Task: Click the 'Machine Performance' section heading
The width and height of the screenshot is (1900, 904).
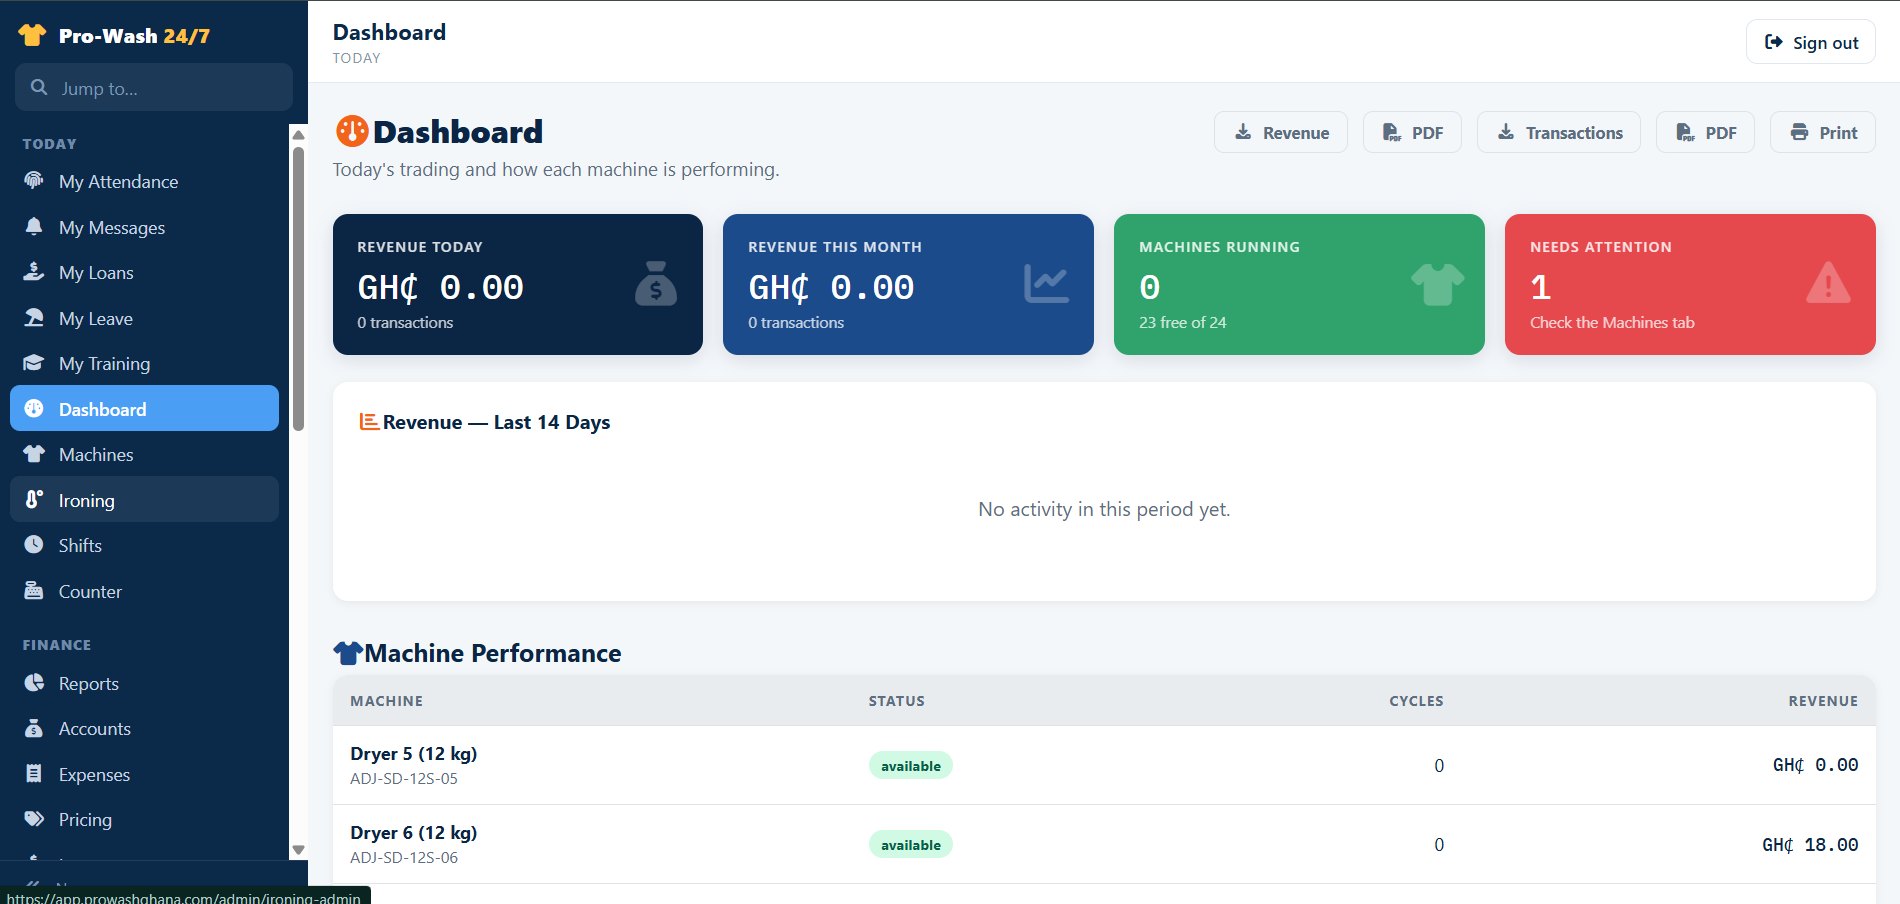Action: tap(493, 653)
